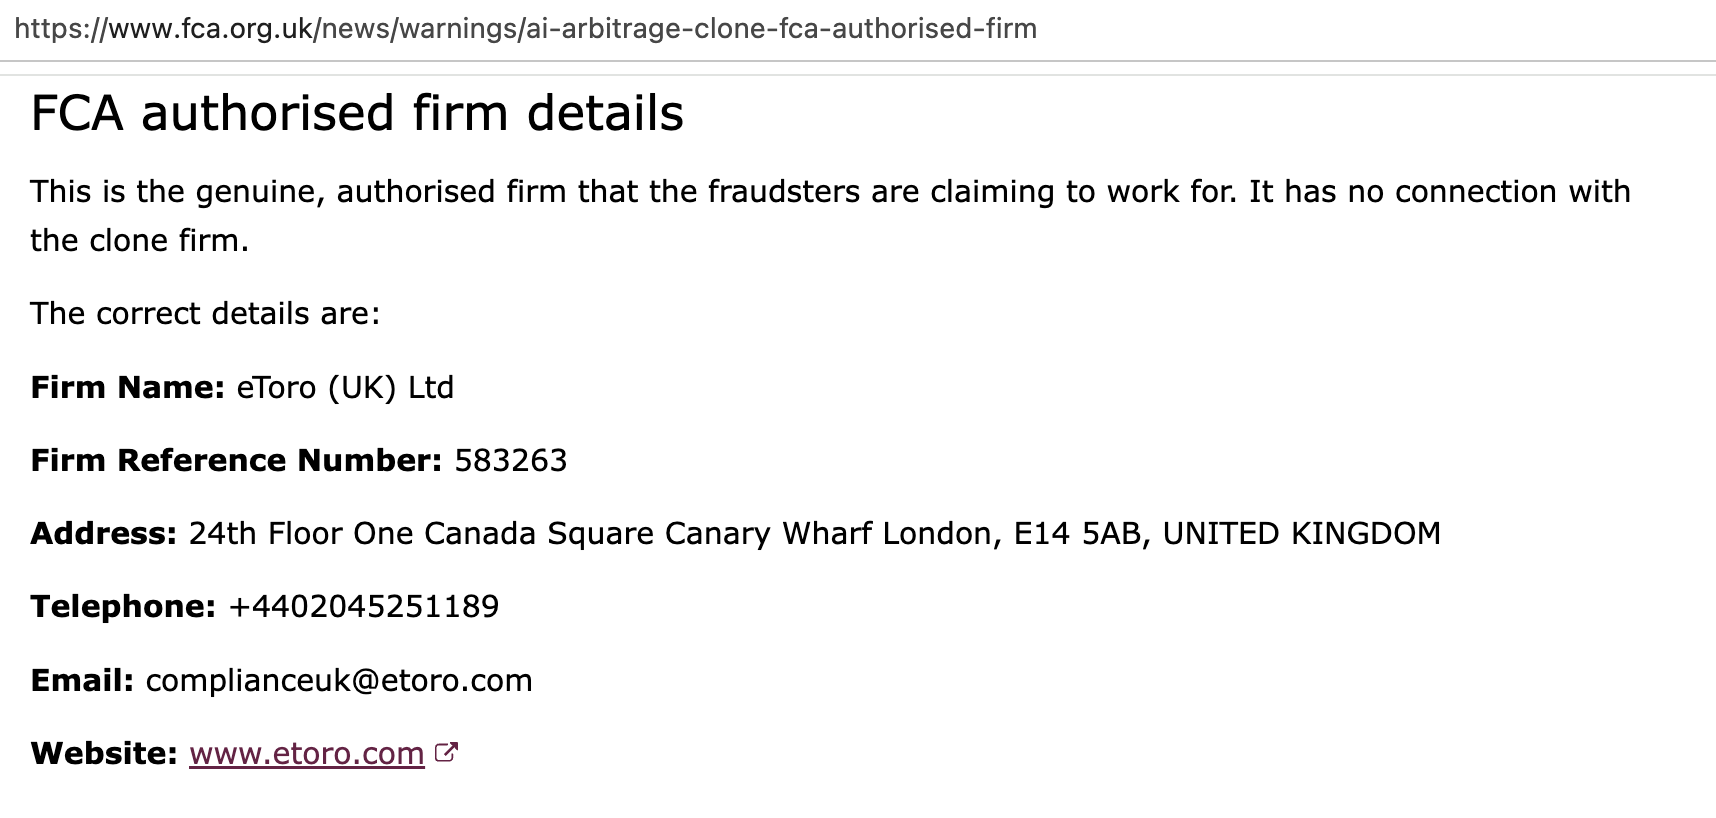Click the 'Firm Name:' bold label
1716x818 pixels.
(x=128, y=387)
